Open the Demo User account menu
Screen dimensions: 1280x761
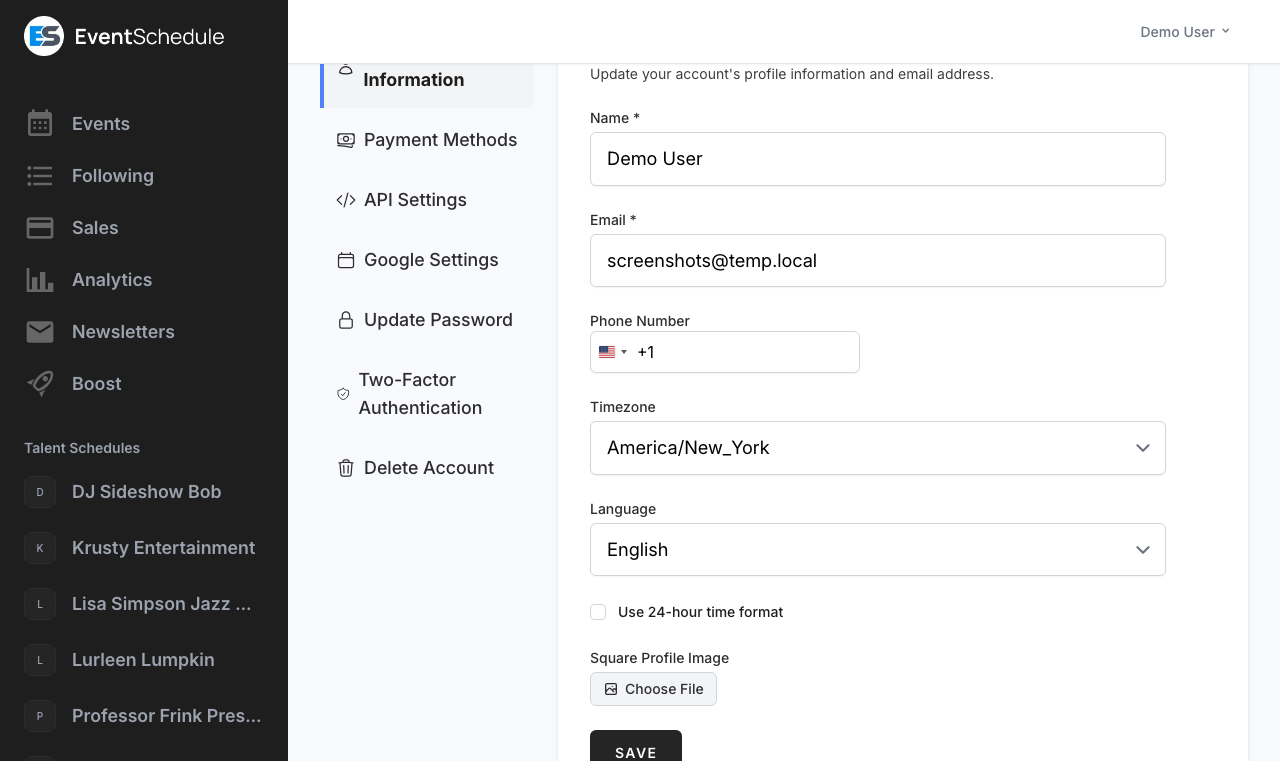(1184, 31)
